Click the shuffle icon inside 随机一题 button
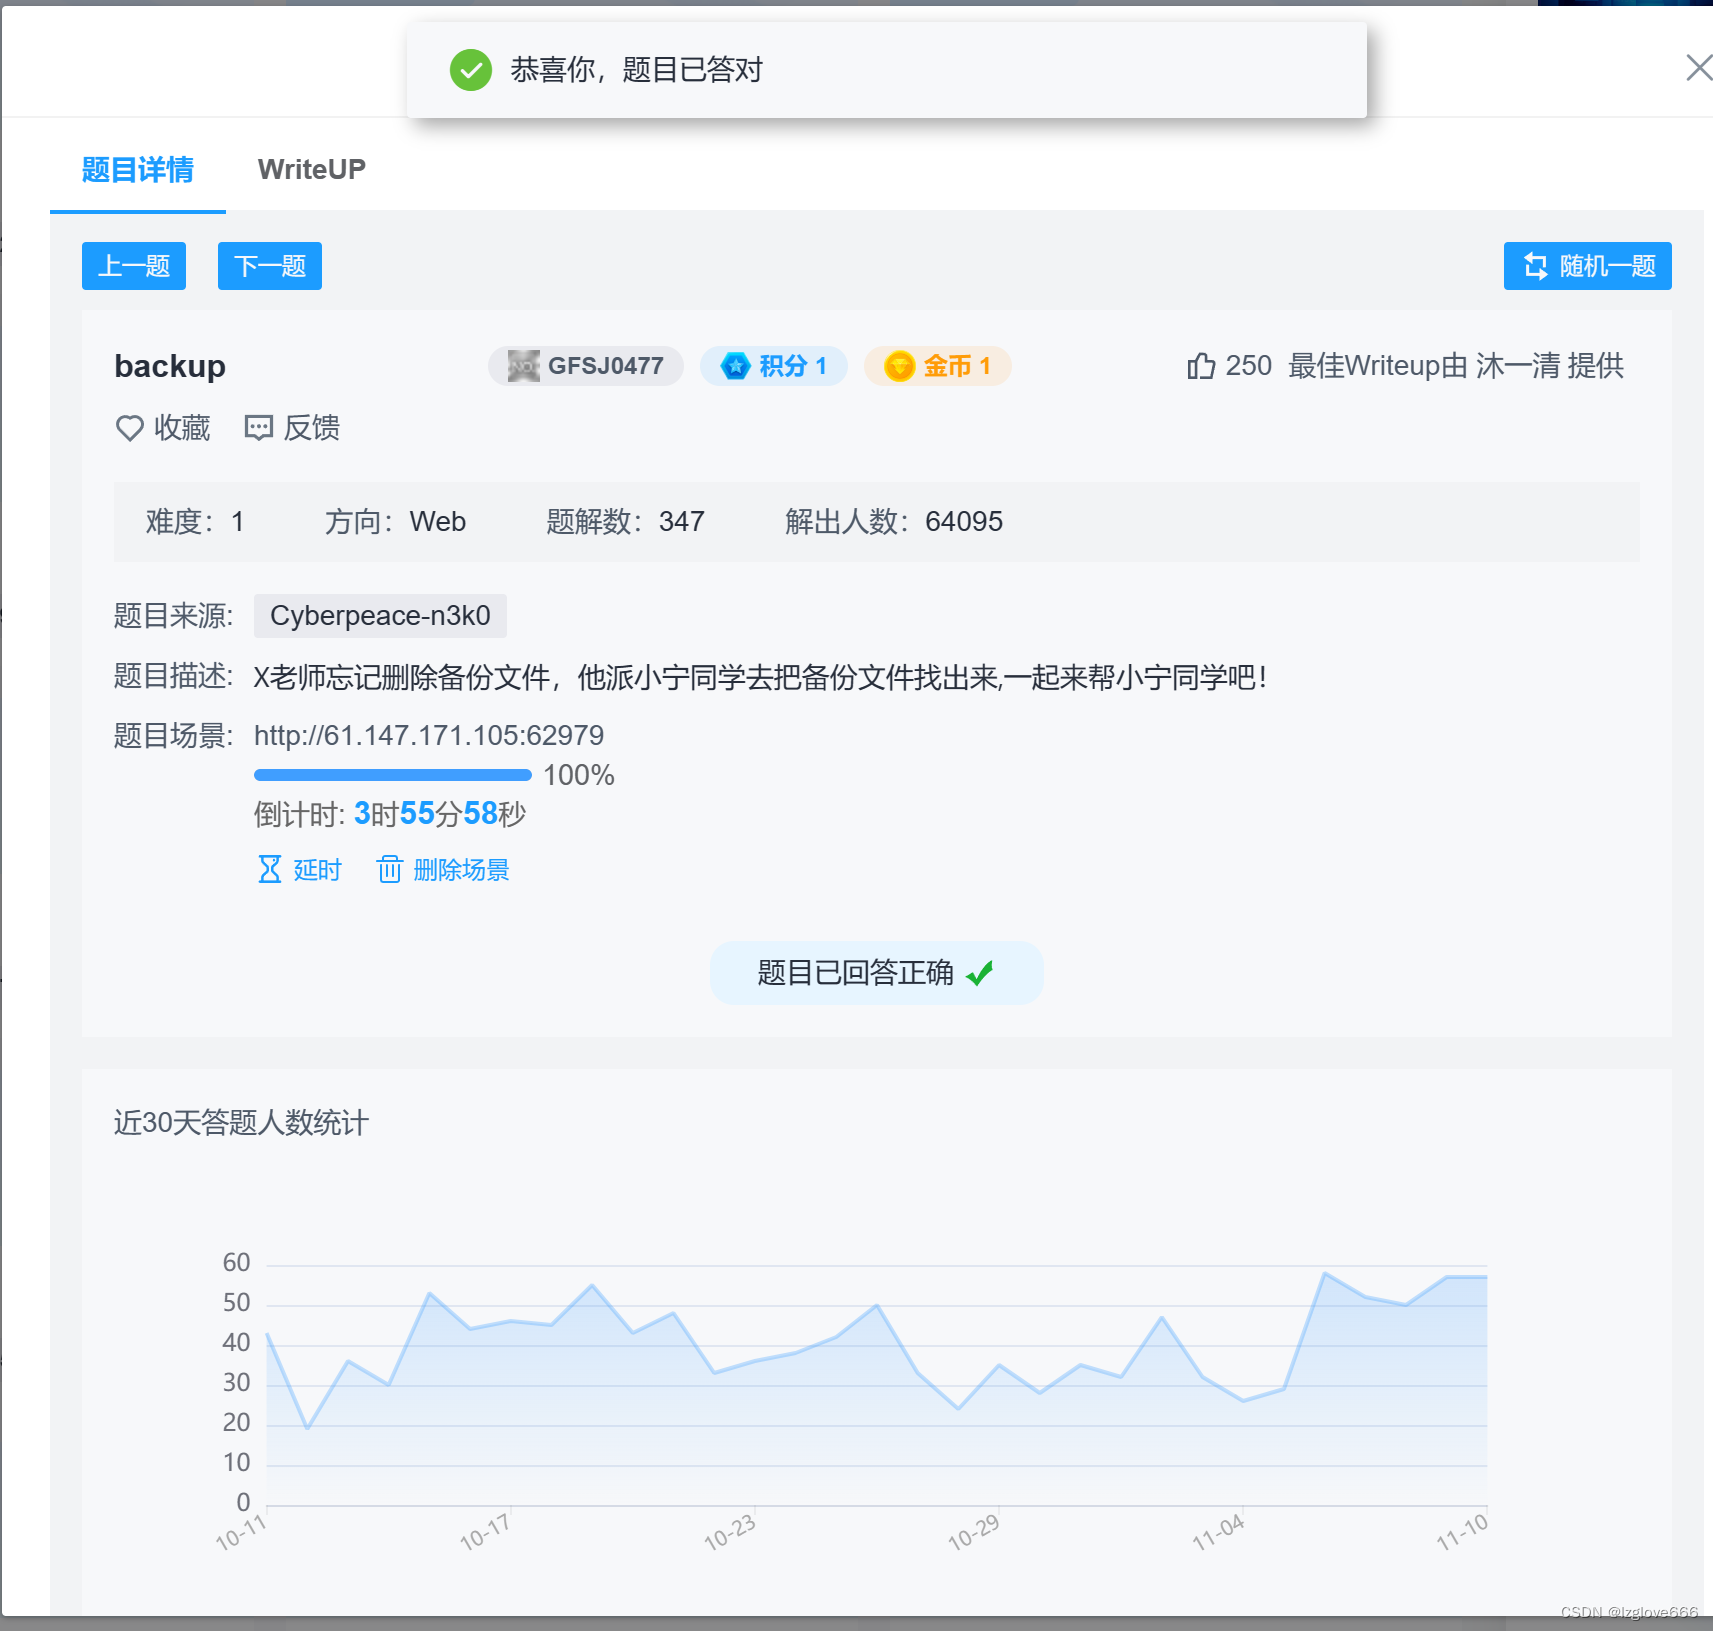 coord(1536,265)
